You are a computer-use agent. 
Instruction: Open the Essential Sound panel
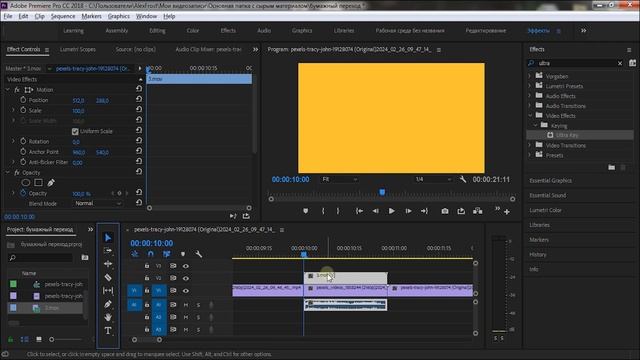(548, 196)
